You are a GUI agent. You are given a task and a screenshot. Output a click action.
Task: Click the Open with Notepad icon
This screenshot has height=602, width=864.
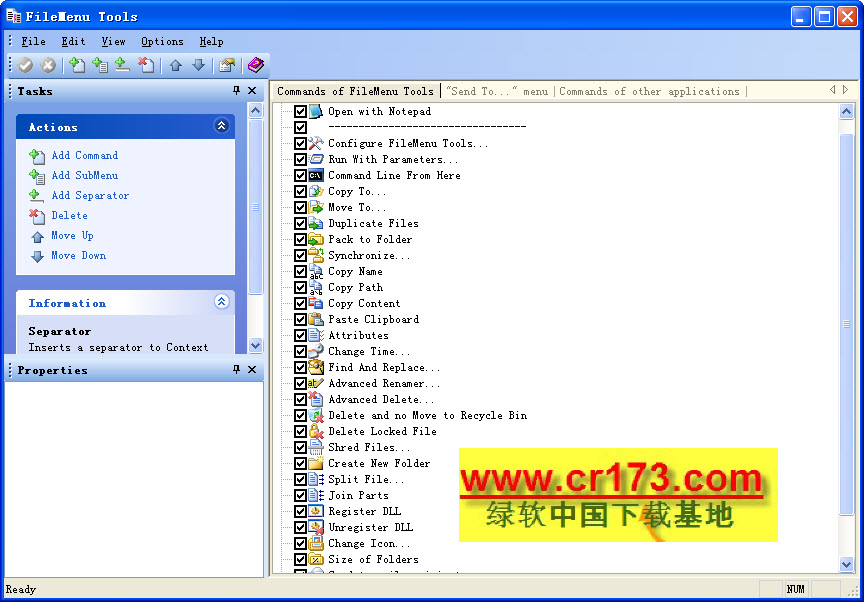point(316,111)
